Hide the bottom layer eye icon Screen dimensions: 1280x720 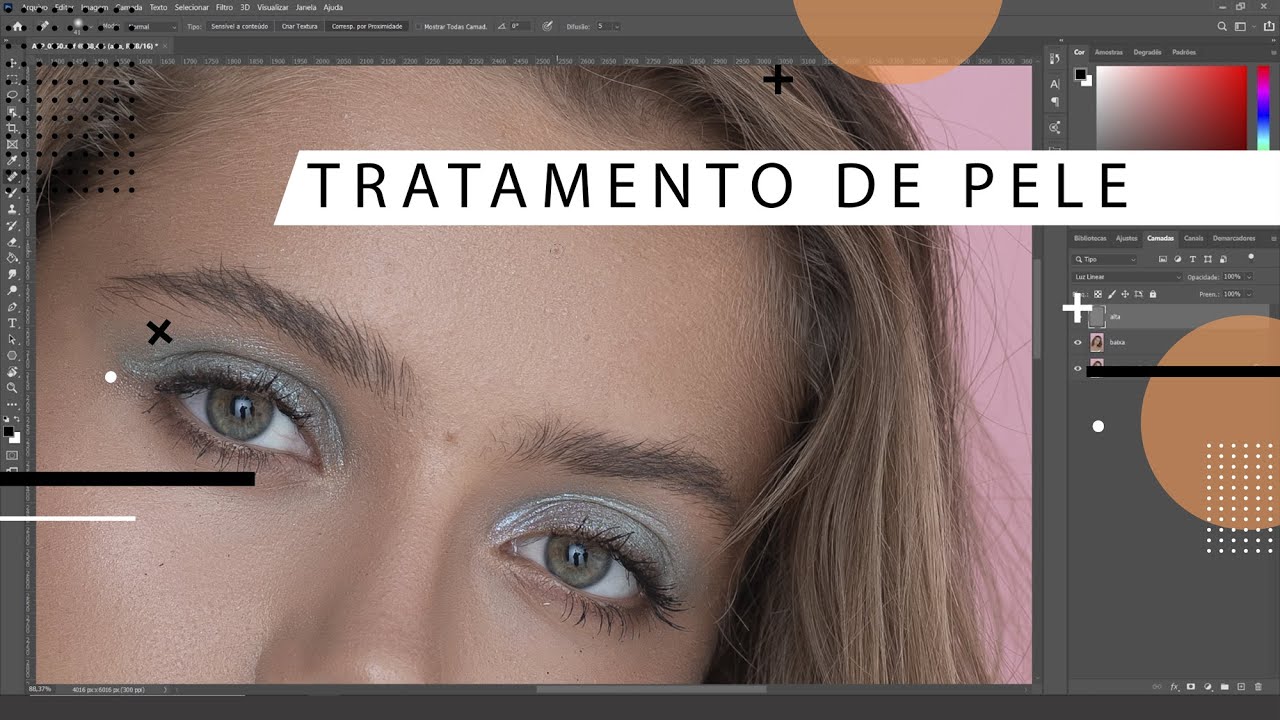pyautogui.click(x=1078, y=368)
